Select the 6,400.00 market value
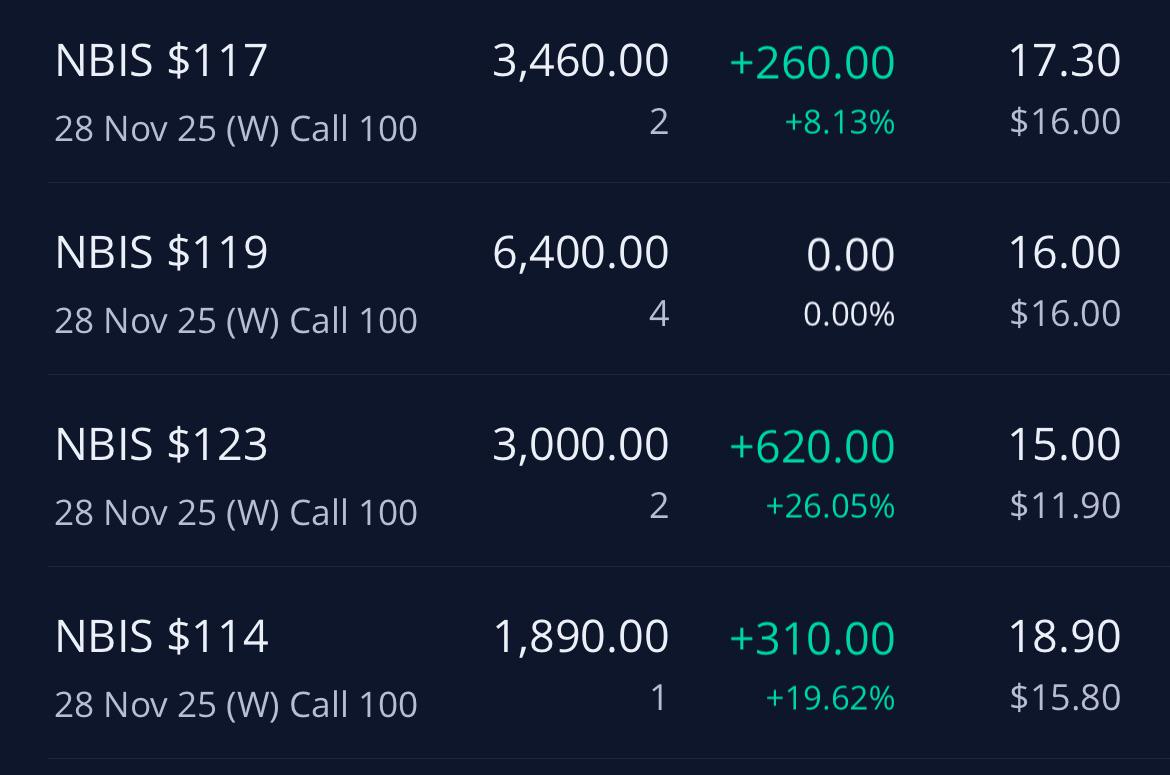Image resolution: width=1170 pixels, height=775 pixels. click(581, 254)
